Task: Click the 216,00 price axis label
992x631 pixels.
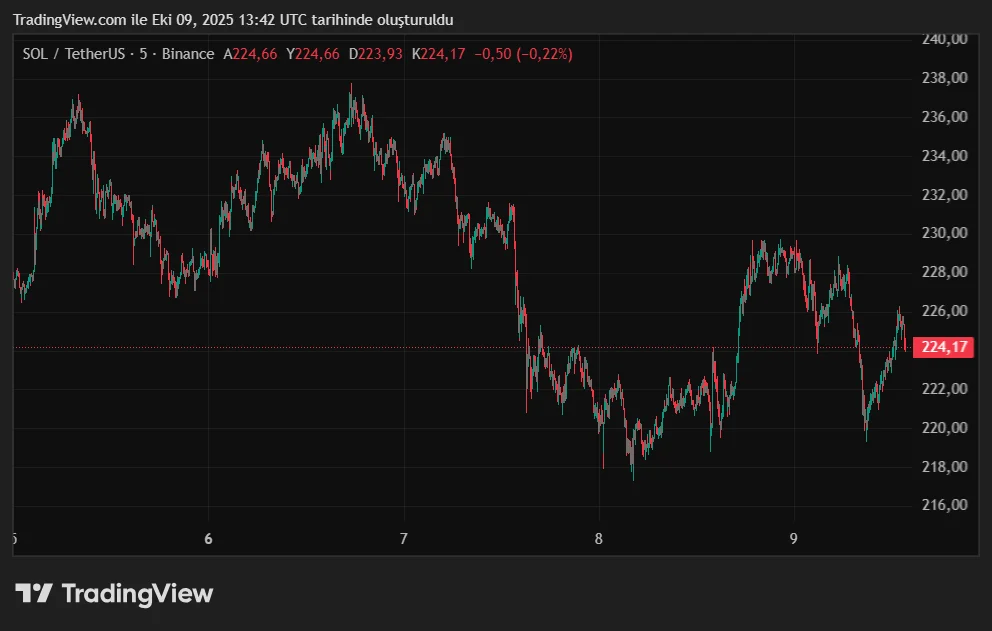Action: [945, 505]
